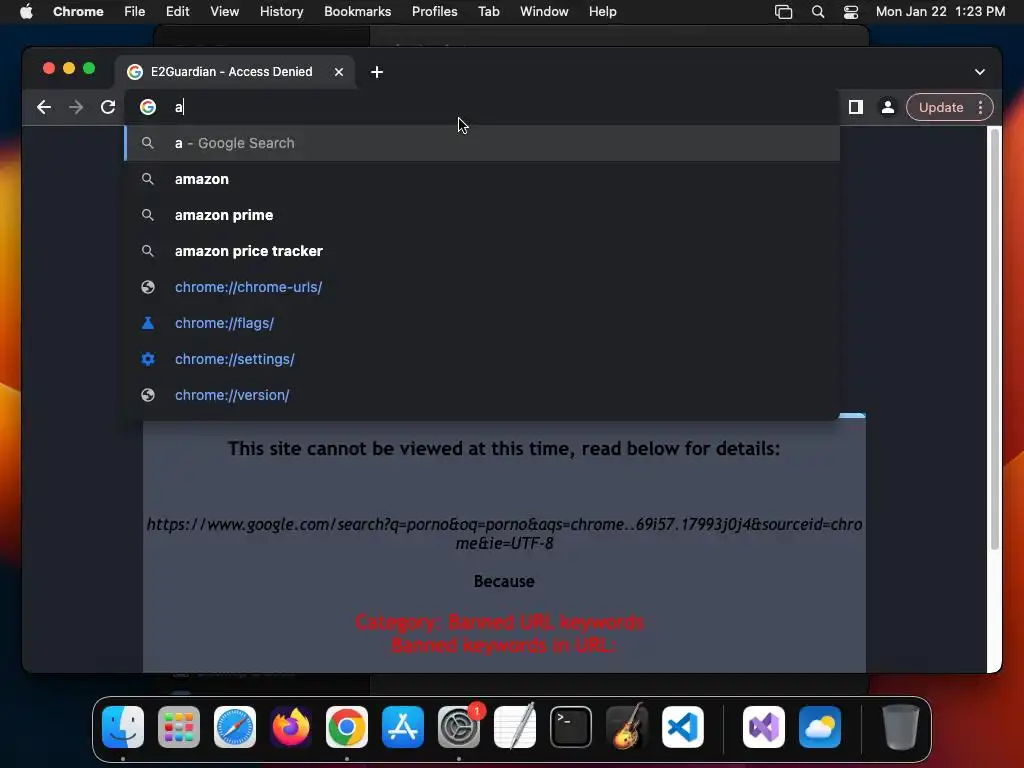Screen dimensions: 1024x768
Task: Open the Tab menu
Action: pos(488,12)
